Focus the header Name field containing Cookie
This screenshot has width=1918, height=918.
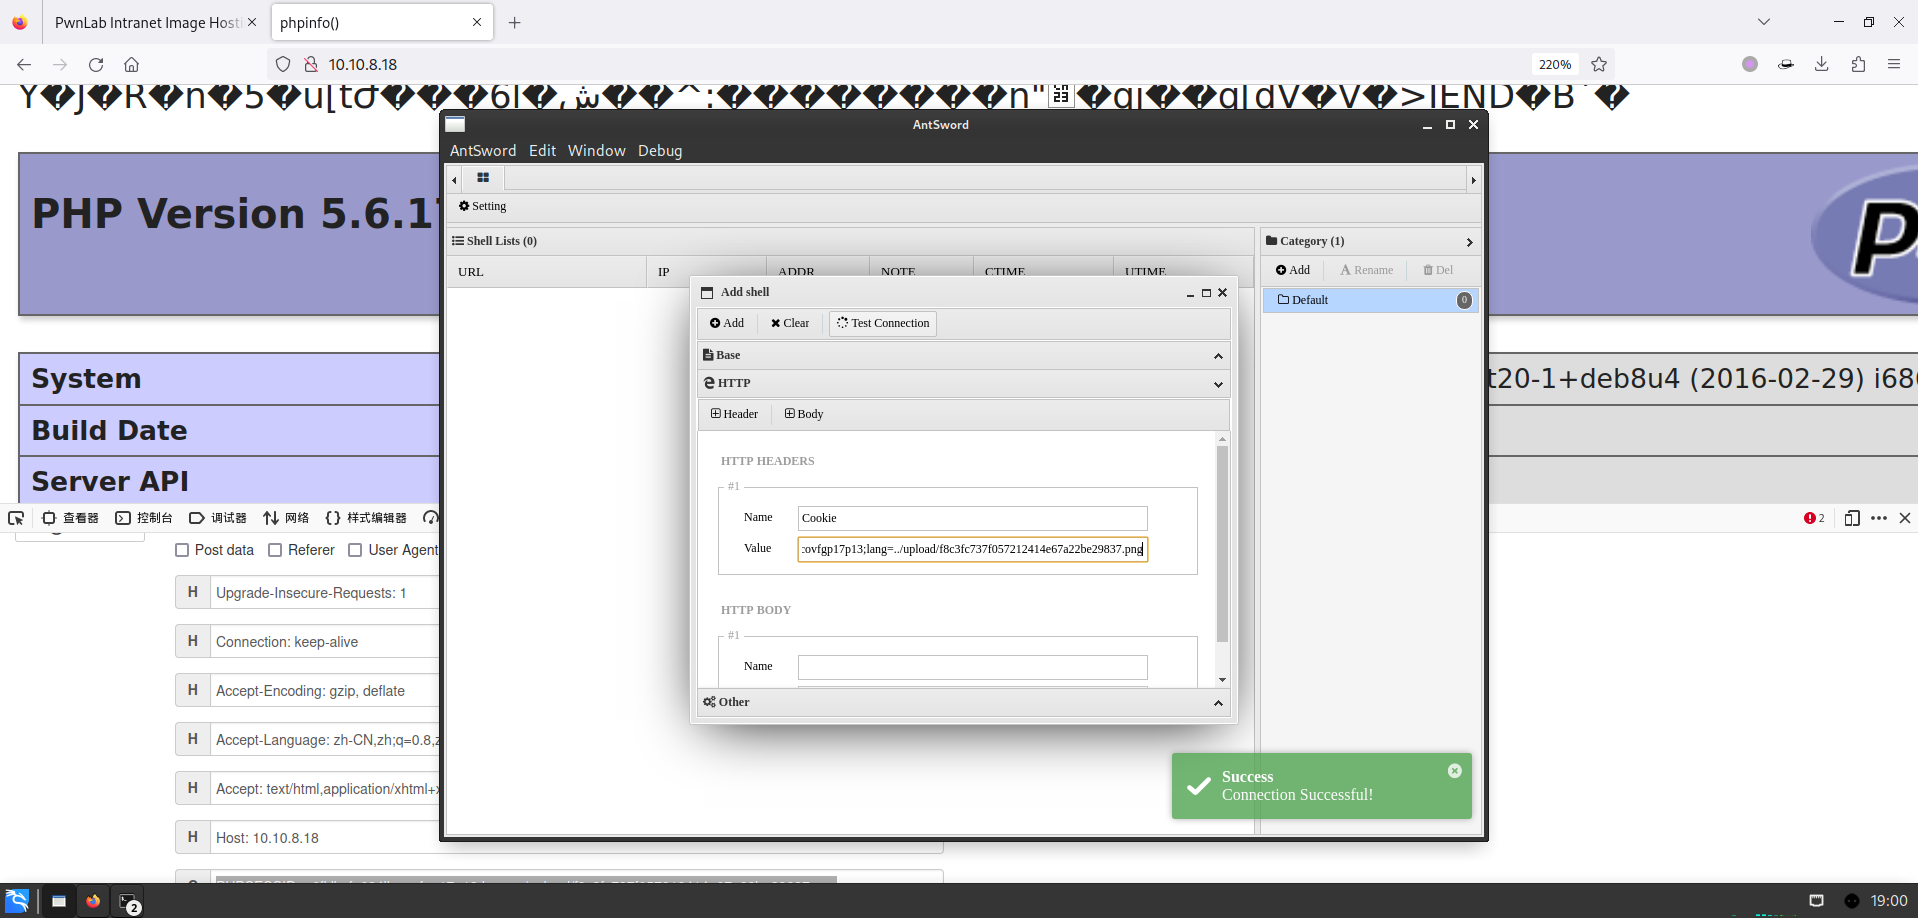[x=972, y=518]
